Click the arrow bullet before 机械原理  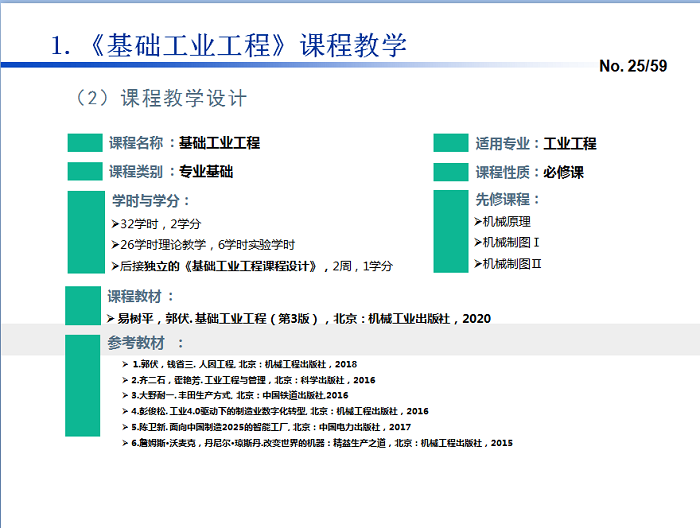point(477,222)
